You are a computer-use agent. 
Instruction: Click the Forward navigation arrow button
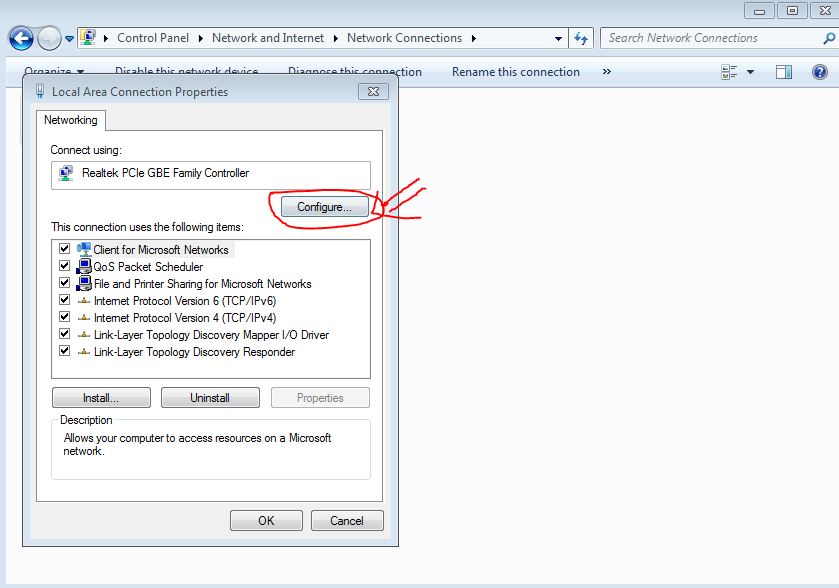click(49, 39)
